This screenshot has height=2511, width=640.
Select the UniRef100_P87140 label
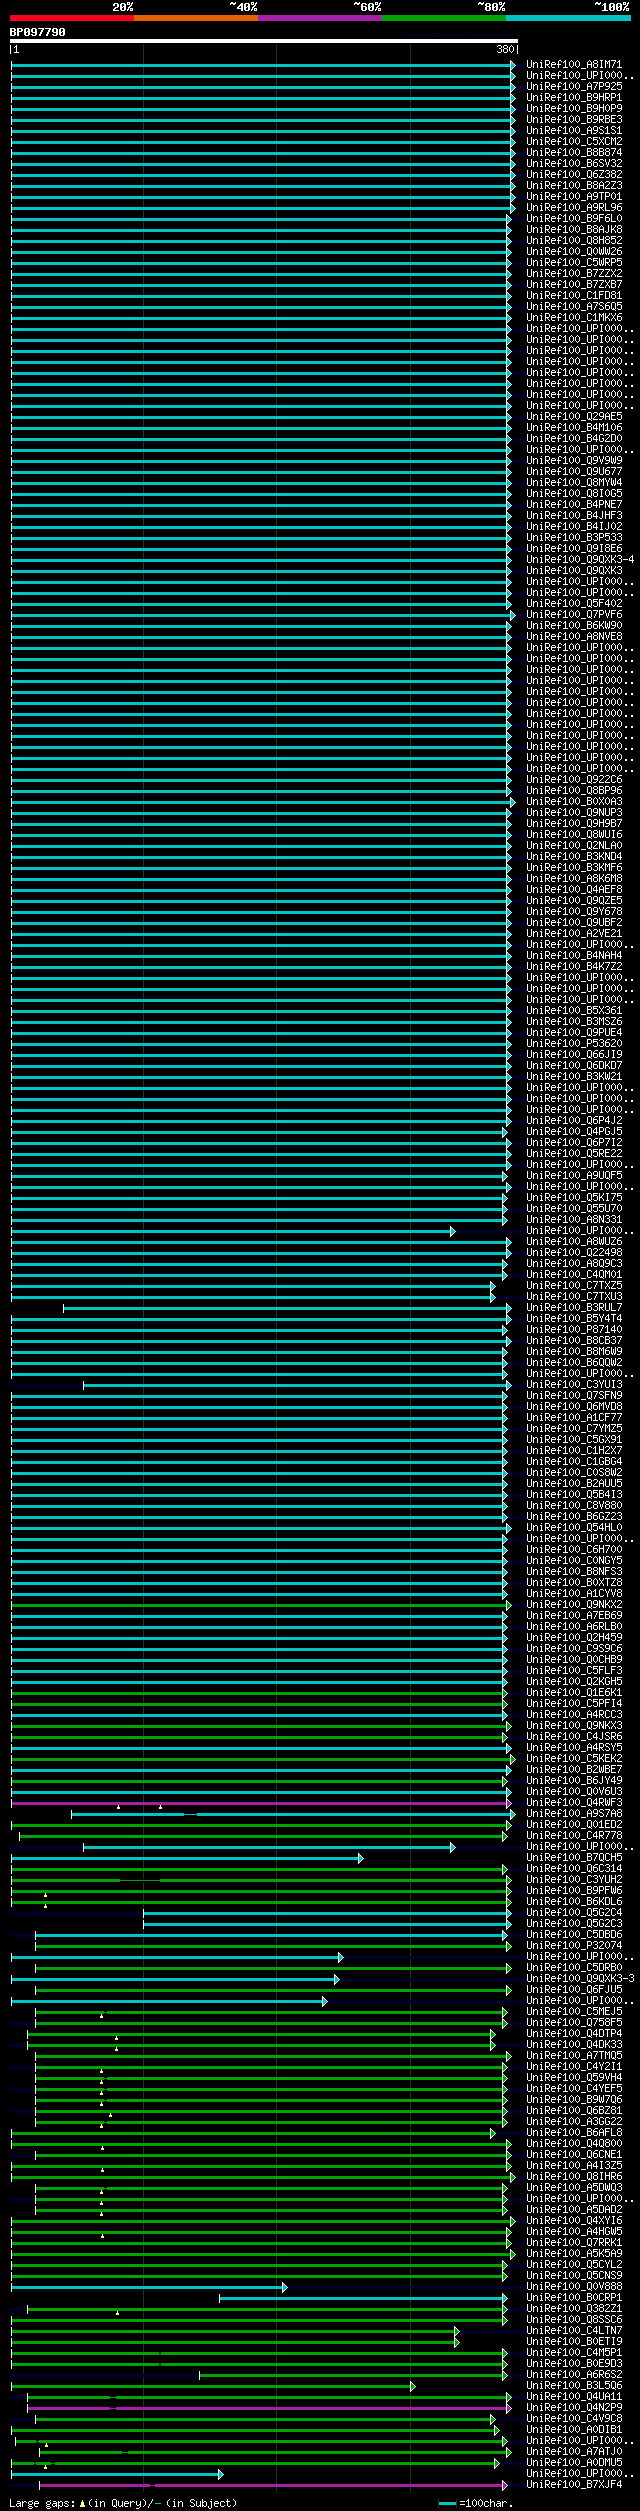(x=574, y=1330)
